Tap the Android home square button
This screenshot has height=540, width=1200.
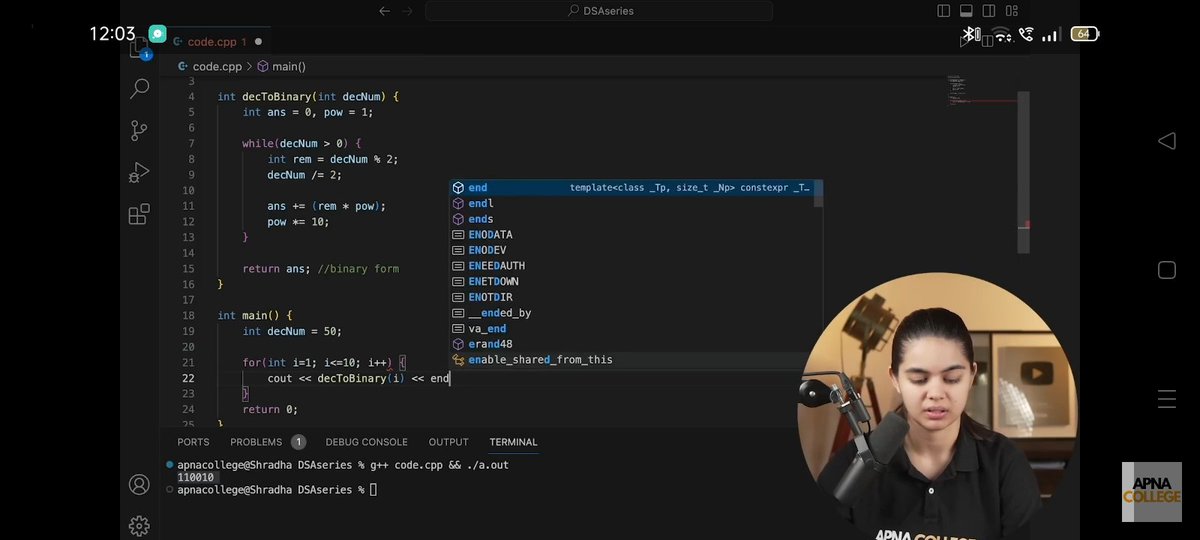click(x=1166, y=270)
